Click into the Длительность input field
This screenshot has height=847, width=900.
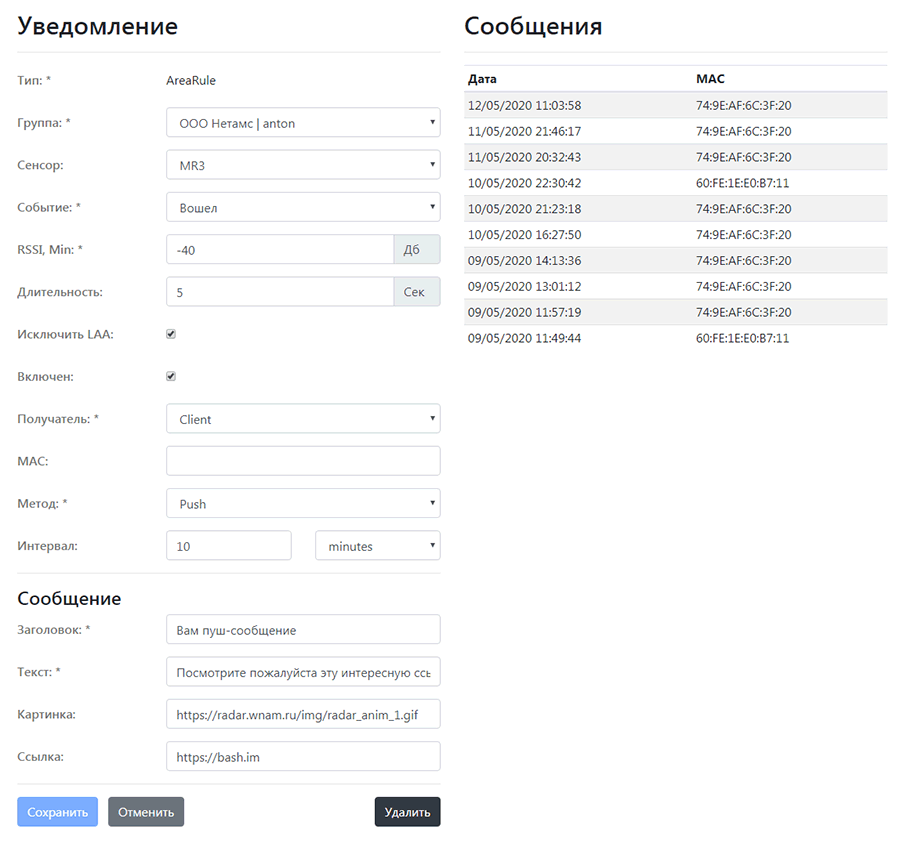pyautogui.click(x=280, y=292)
